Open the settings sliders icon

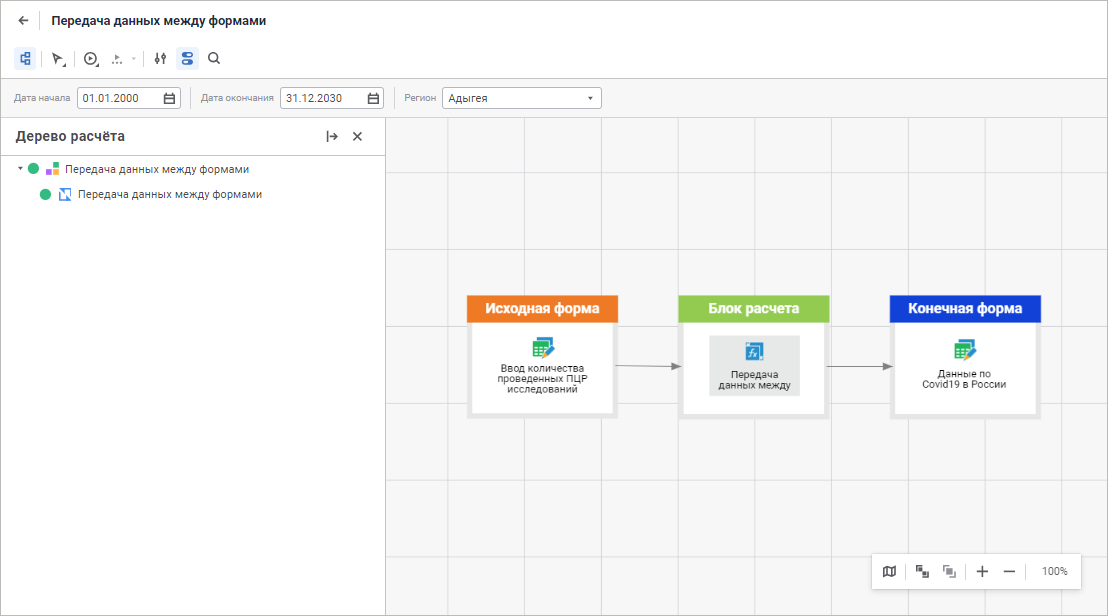coord(160,59)
